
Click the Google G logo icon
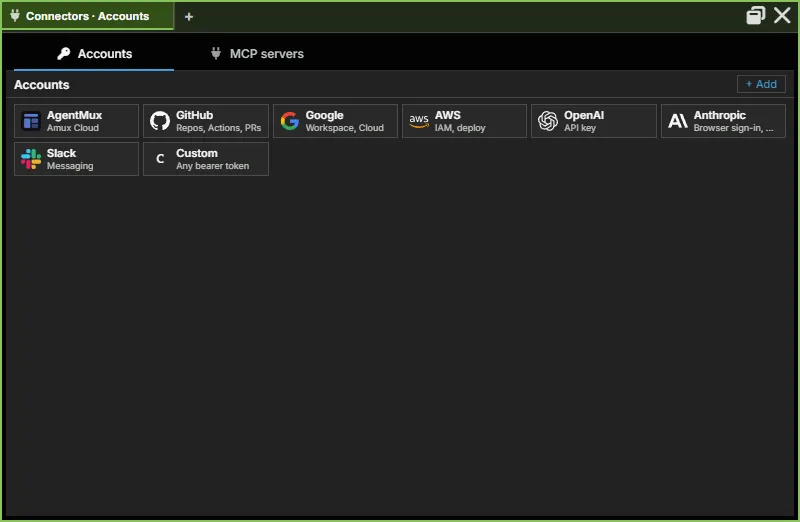289,121
